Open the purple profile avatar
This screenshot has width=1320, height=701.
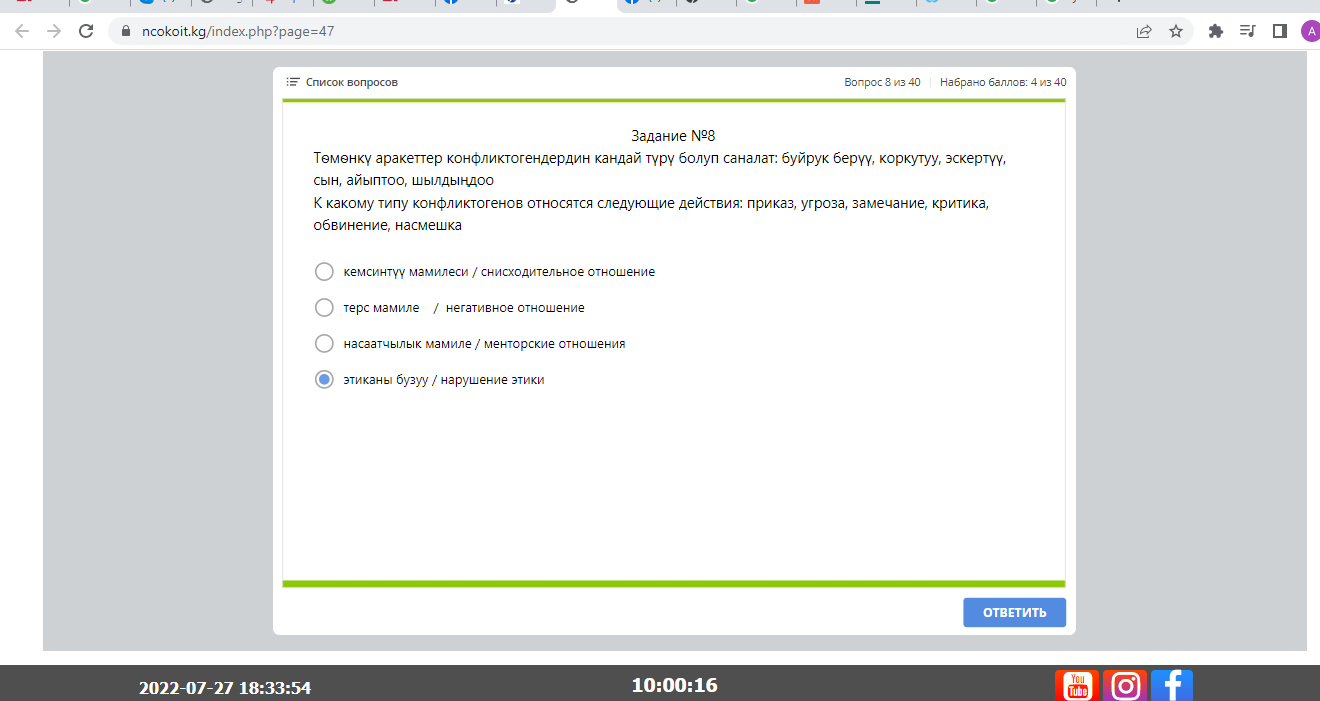(x=1310, y=31)
